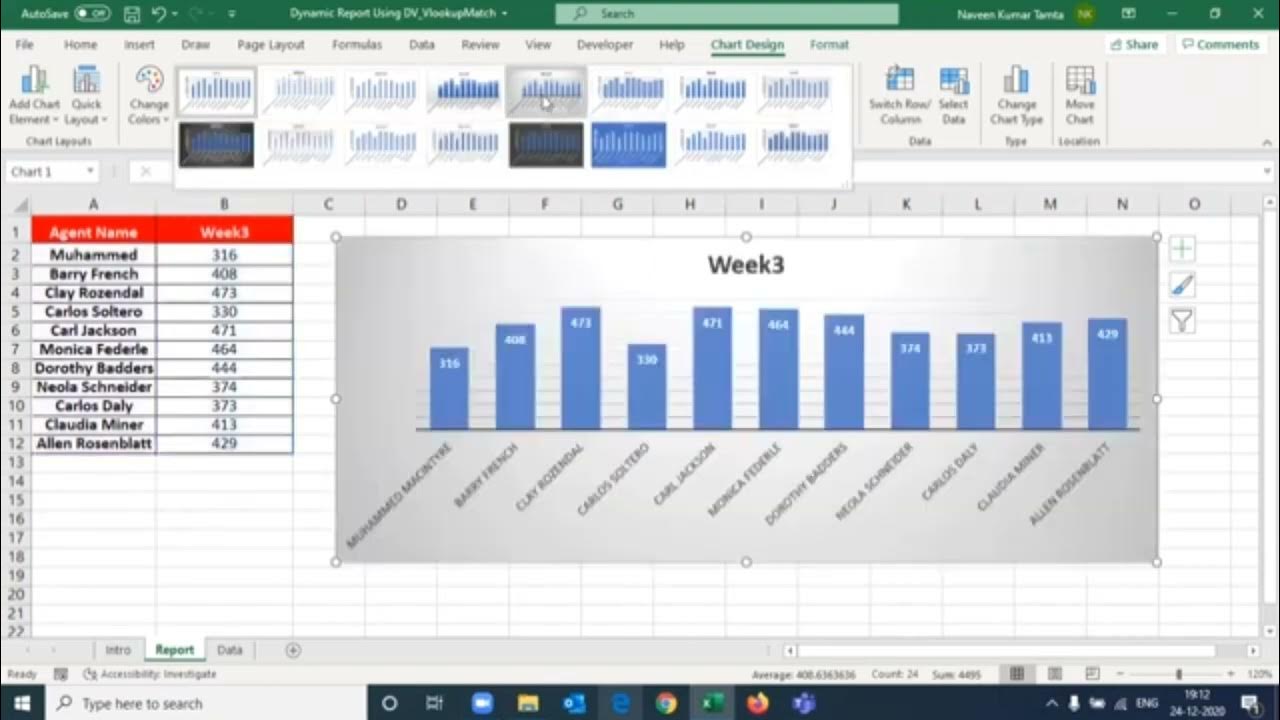Click the Chart Elements plus icon

pos(1182,249)
